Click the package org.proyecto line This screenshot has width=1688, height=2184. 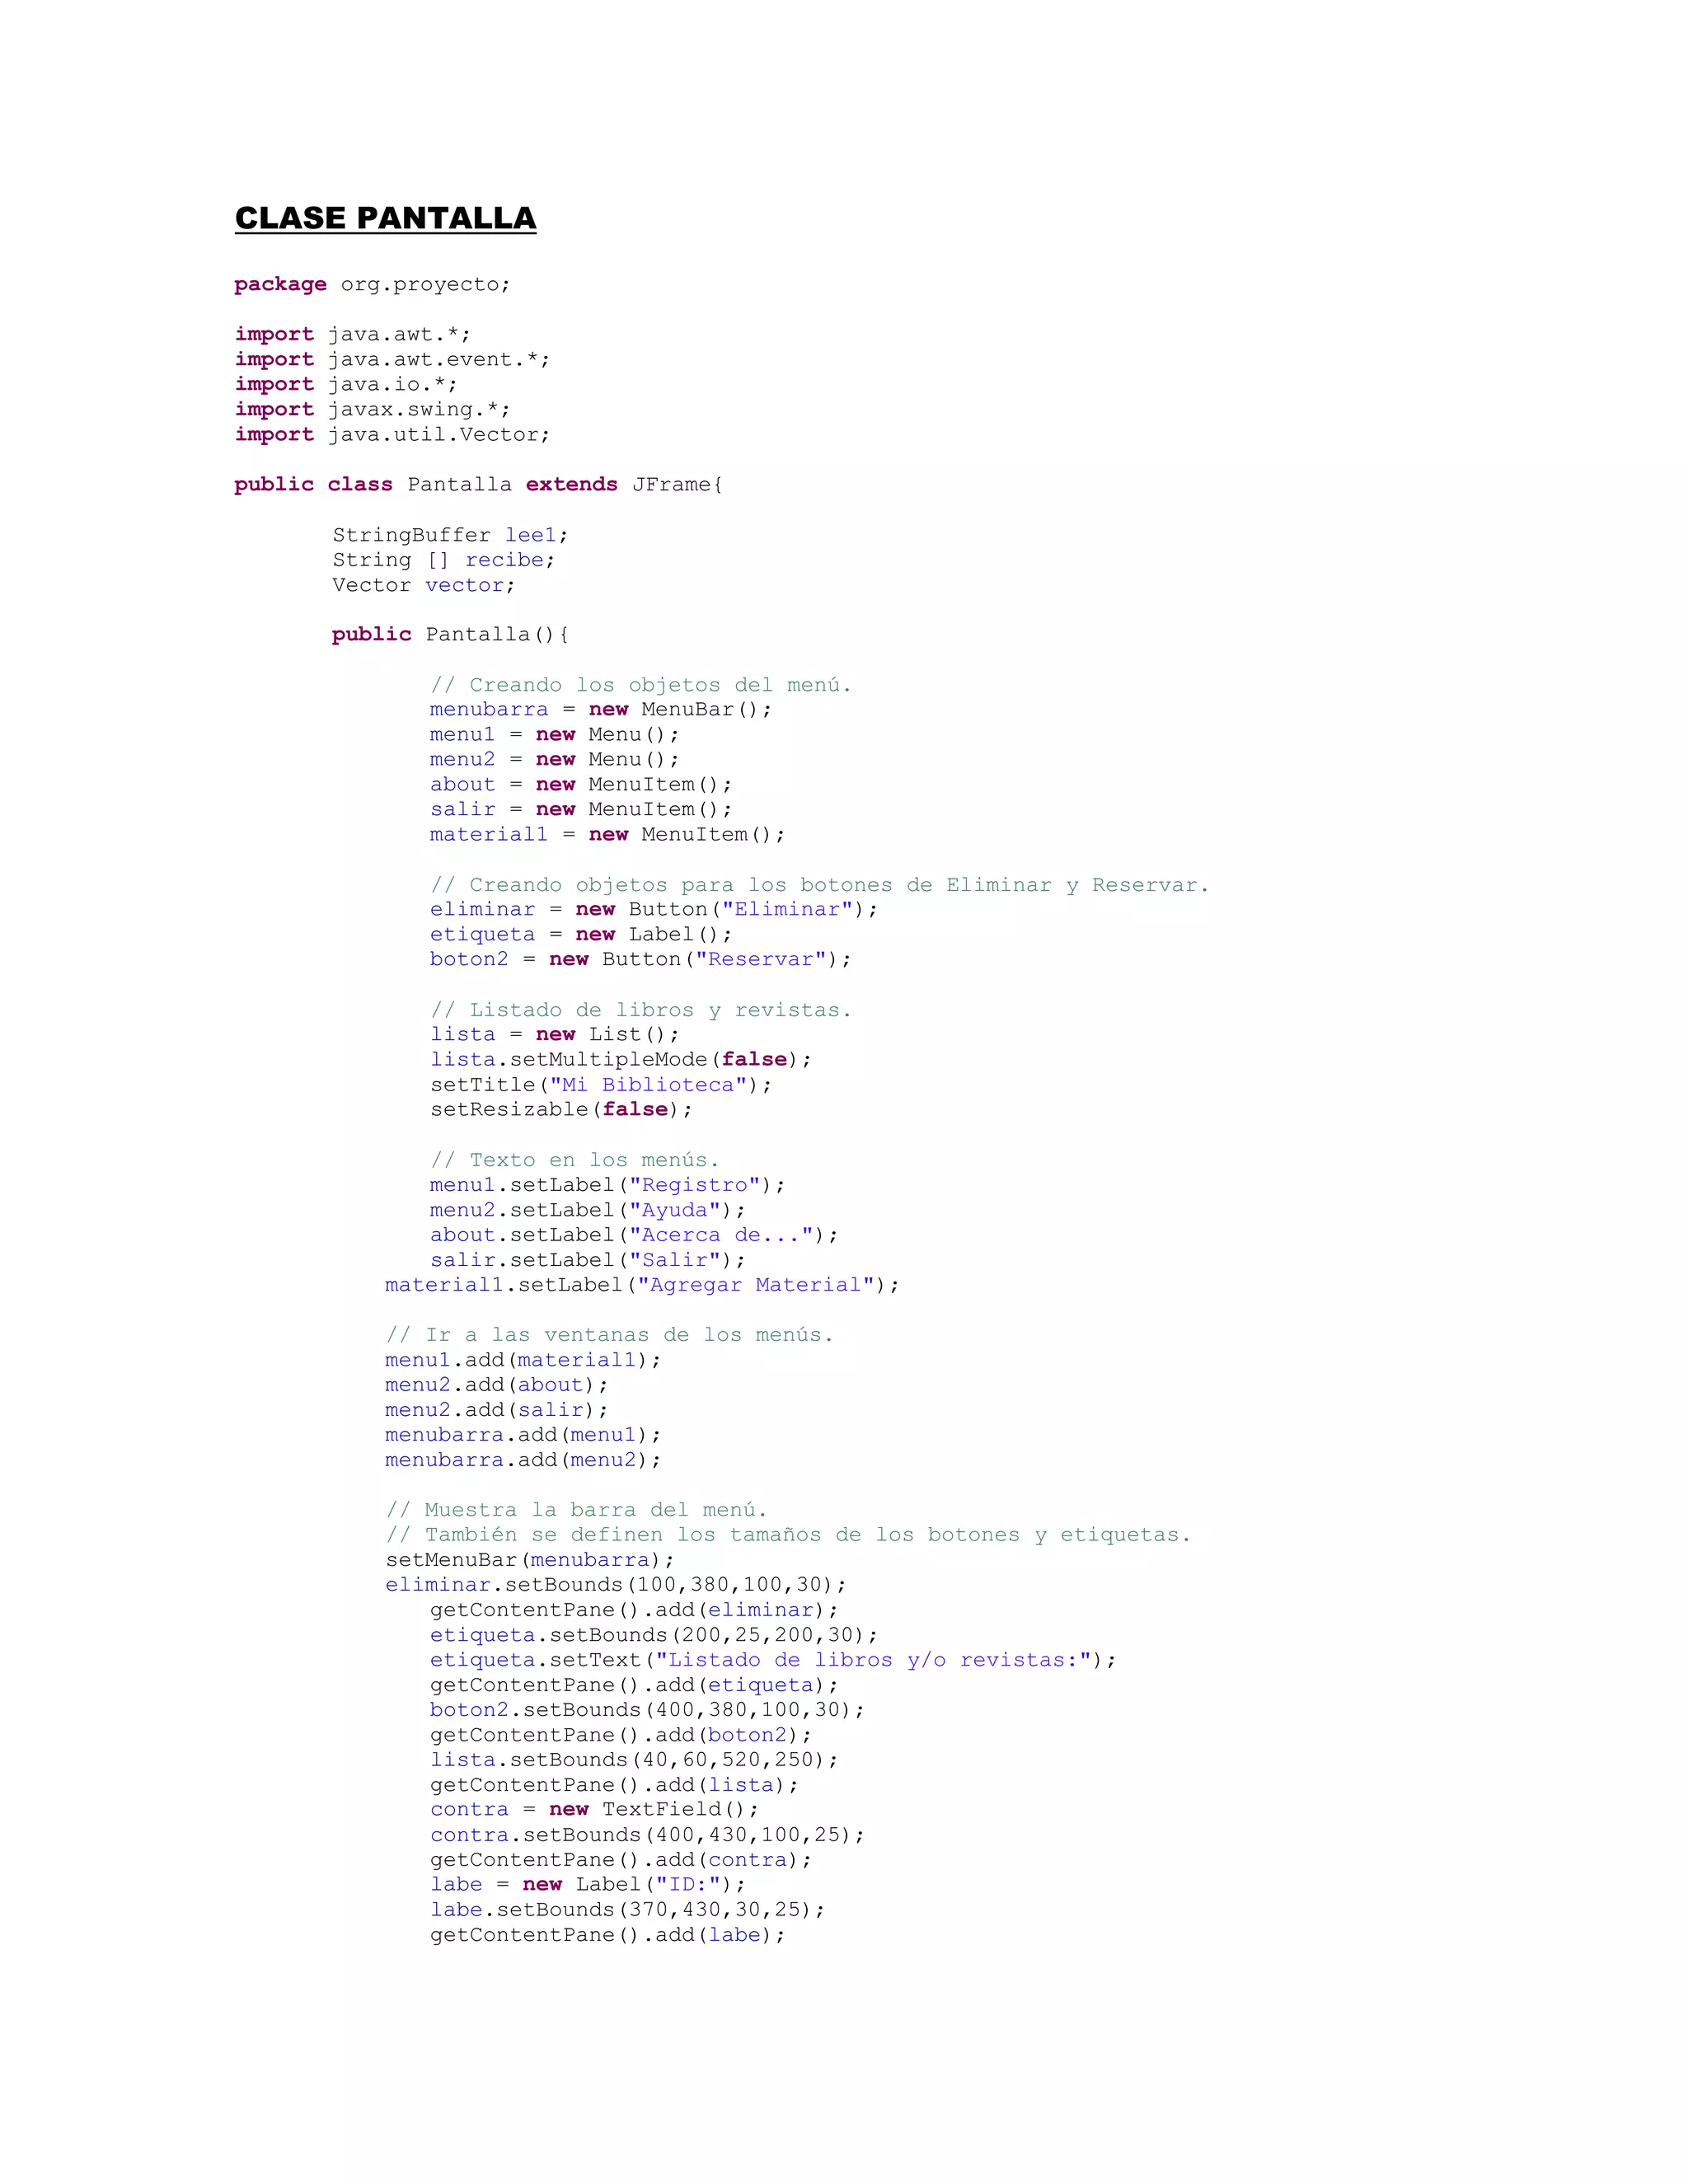[372, 284]
